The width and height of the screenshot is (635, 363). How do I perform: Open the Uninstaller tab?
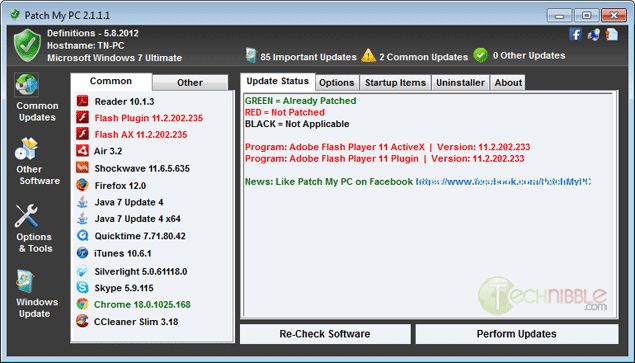coord(460,83)
